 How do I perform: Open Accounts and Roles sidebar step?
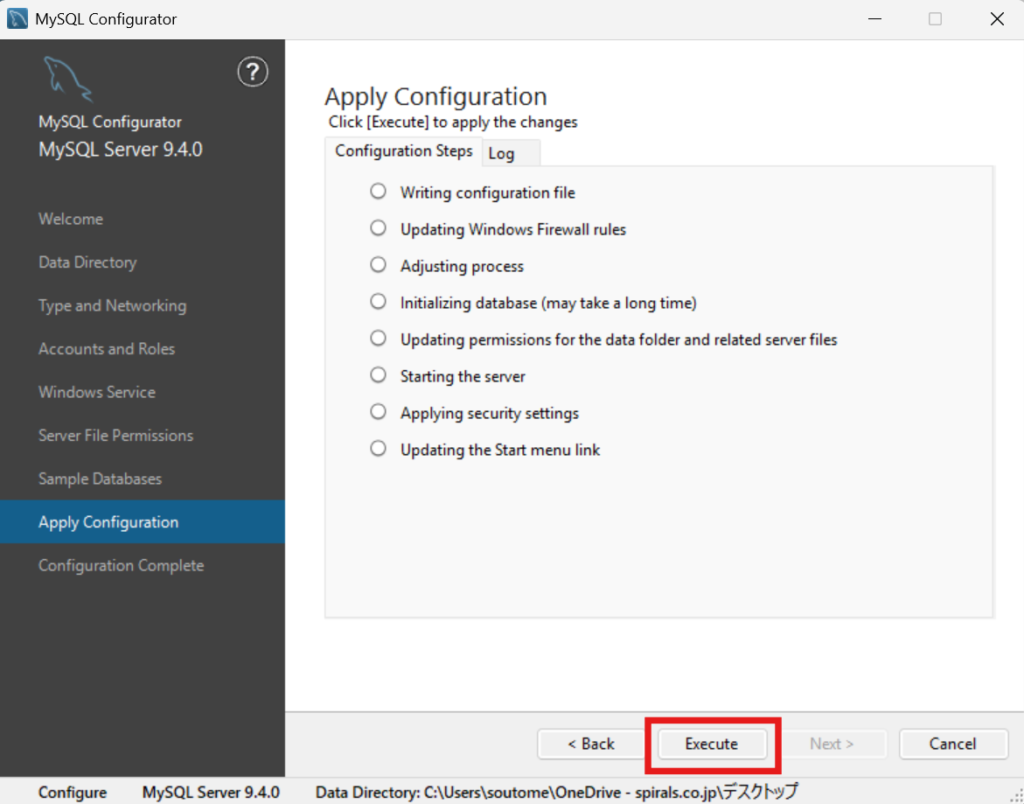pos(106,349)
